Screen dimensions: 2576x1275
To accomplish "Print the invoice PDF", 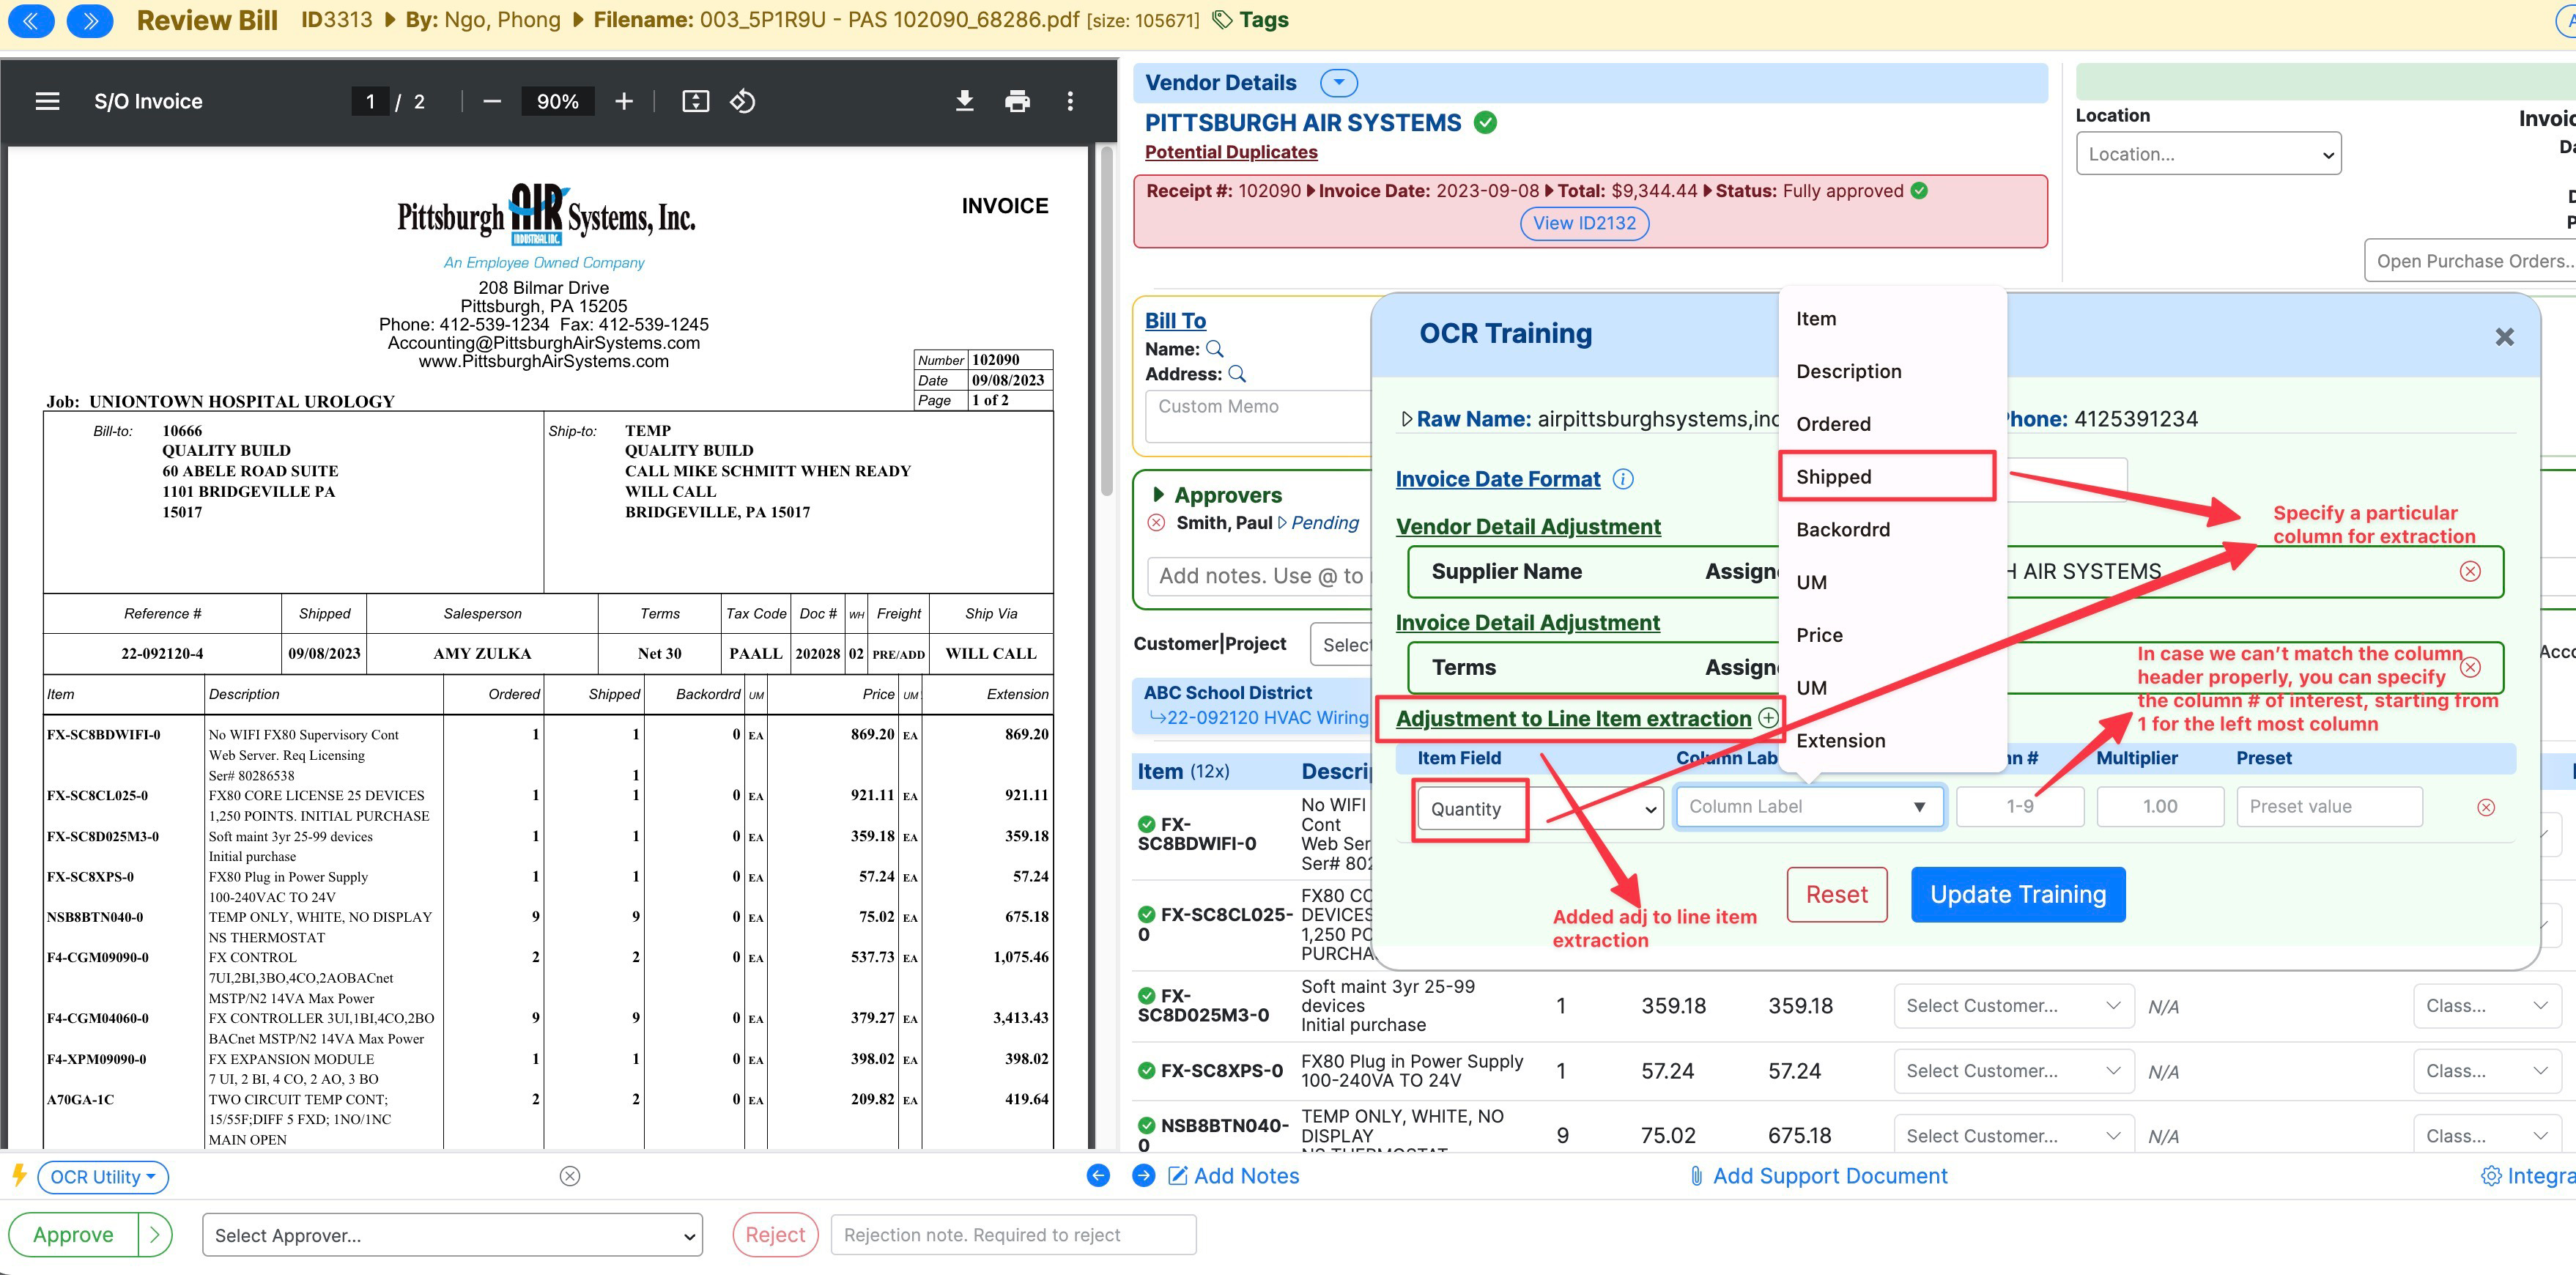I will pyautogui.click(x=1017, y=101).
